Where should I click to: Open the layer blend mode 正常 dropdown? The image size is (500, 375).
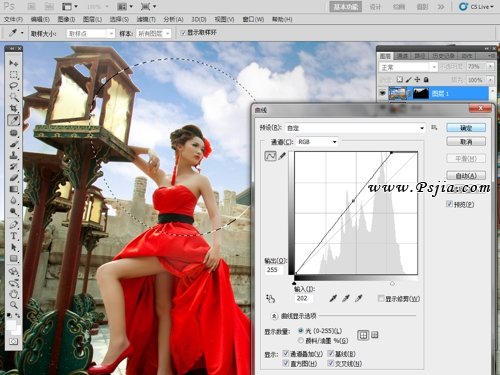408,67
